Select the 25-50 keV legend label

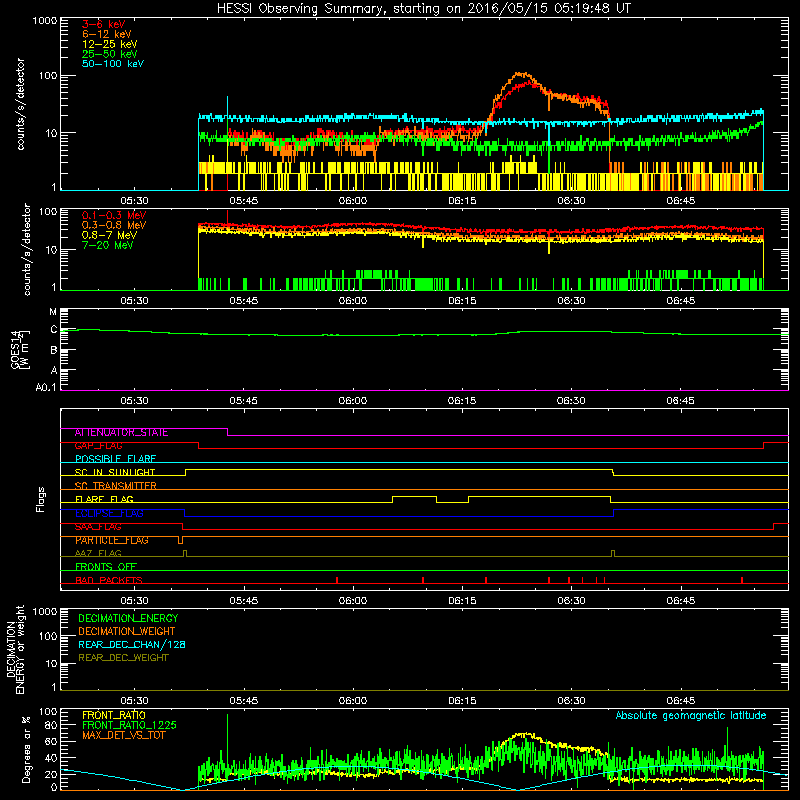point(109,54)
